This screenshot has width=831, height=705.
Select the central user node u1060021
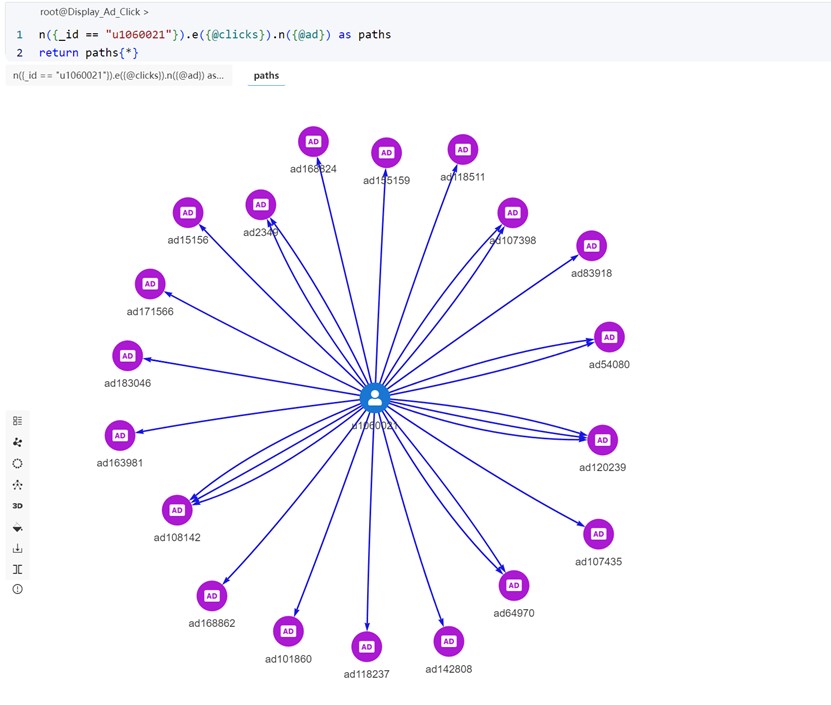[374, 398]
